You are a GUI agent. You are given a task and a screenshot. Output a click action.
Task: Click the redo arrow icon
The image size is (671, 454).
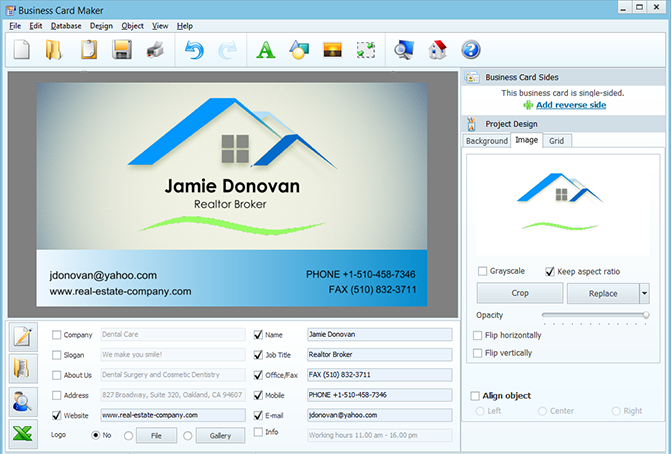[227, 50]
